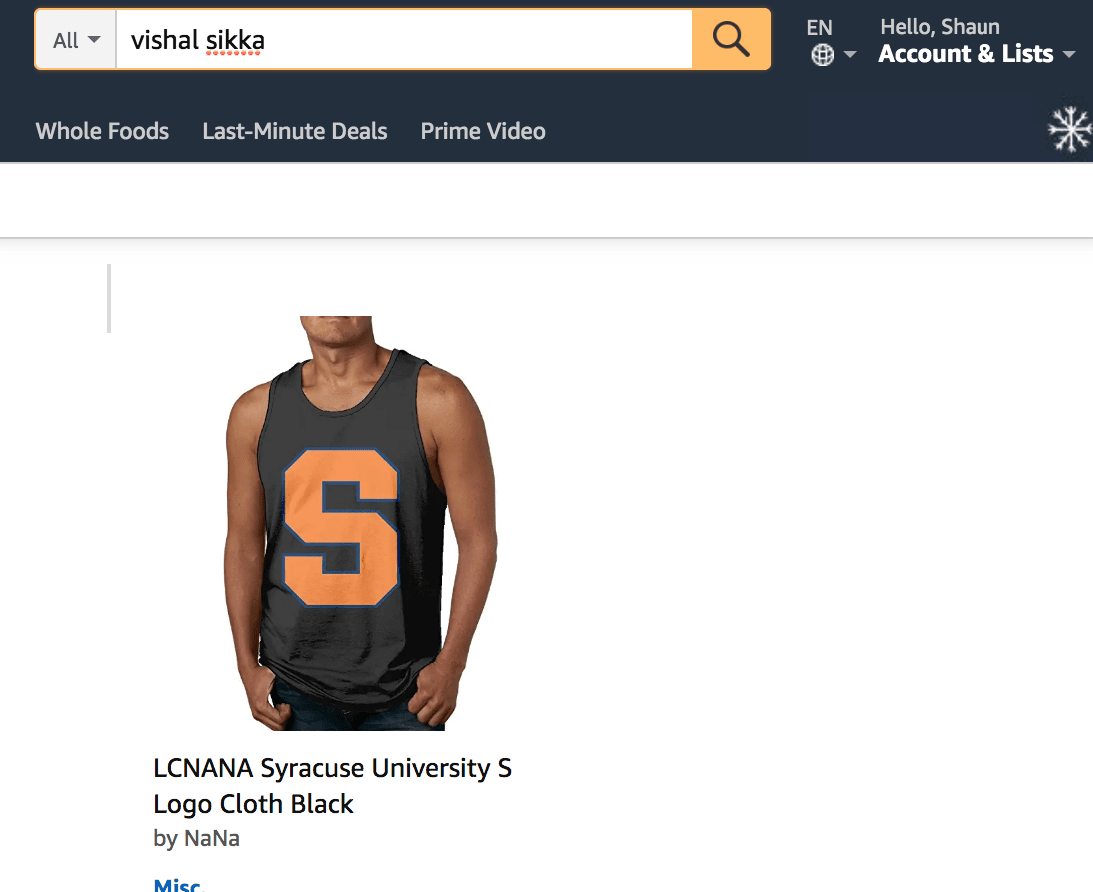Click the by NaNa brand text
1093x892 pixels.
coord(197,838)
